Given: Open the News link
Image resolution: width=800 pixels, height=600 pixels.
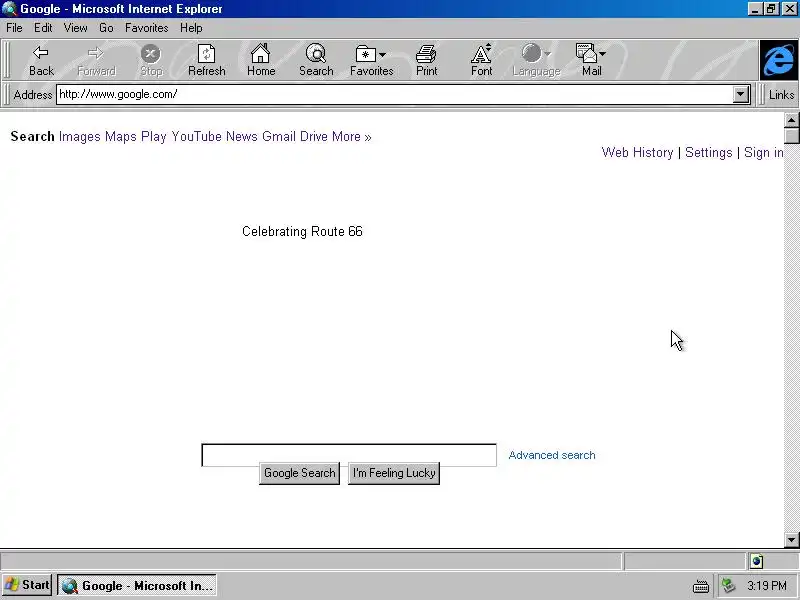Looking at the screenshot, I should pos(242,137).
